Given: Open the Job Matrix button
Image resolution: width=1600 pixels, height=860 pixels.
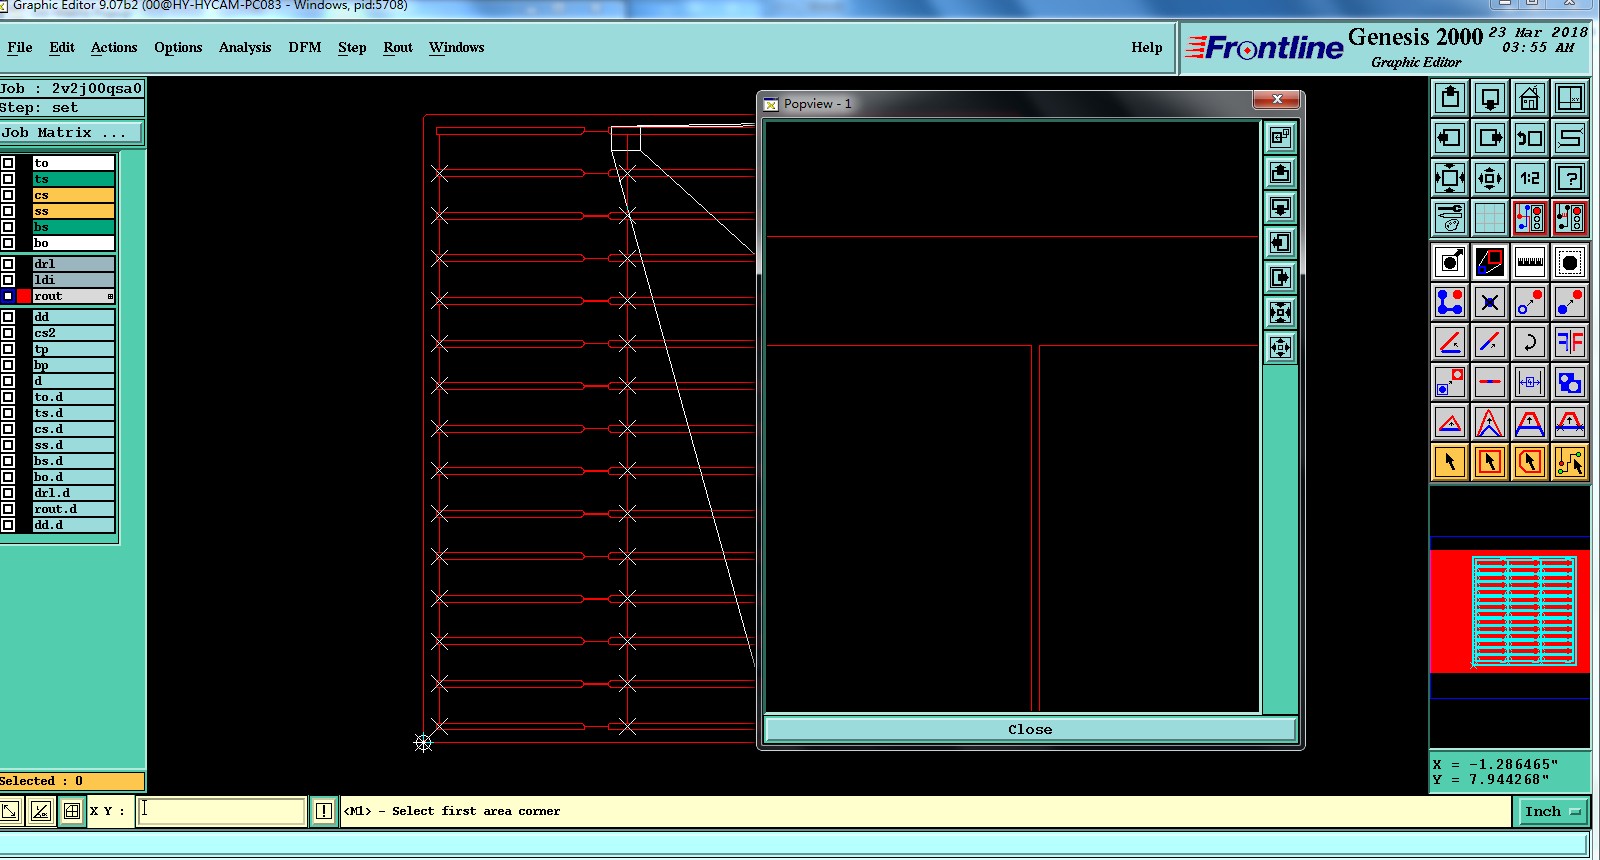Looking at the screenshot, I should coord(72,132).
